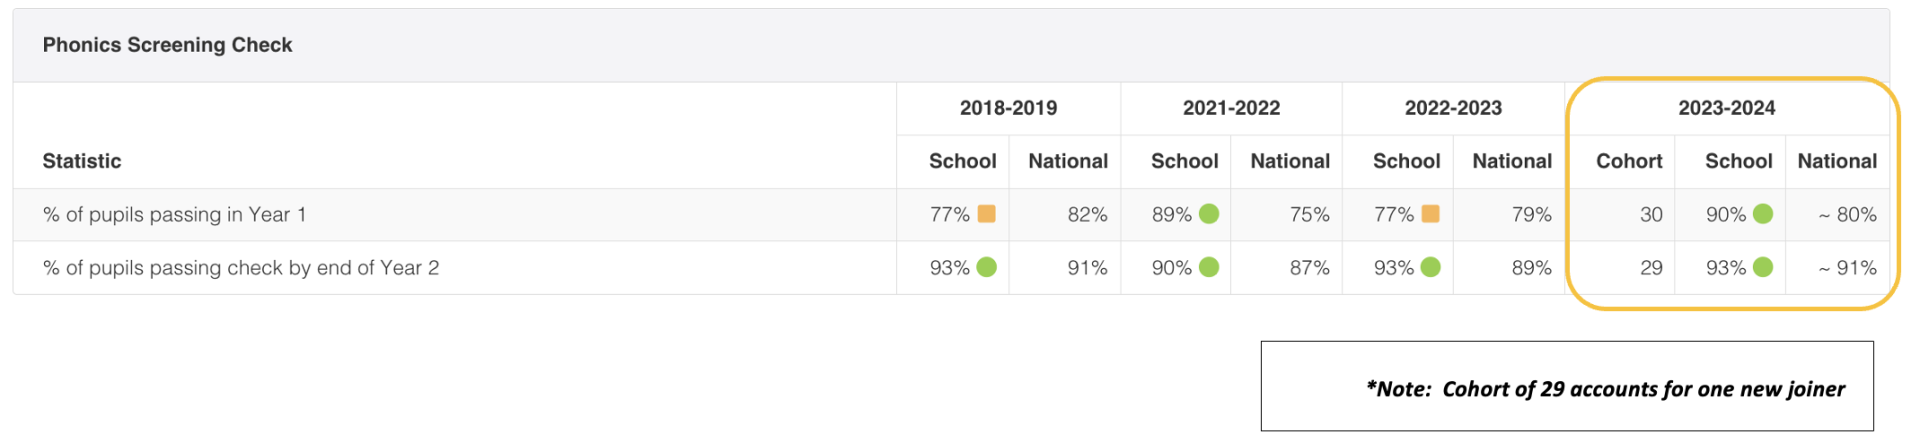1920x443 pixels.
Task: Click the cohort value 30
Action: [x=1651, y=214]
